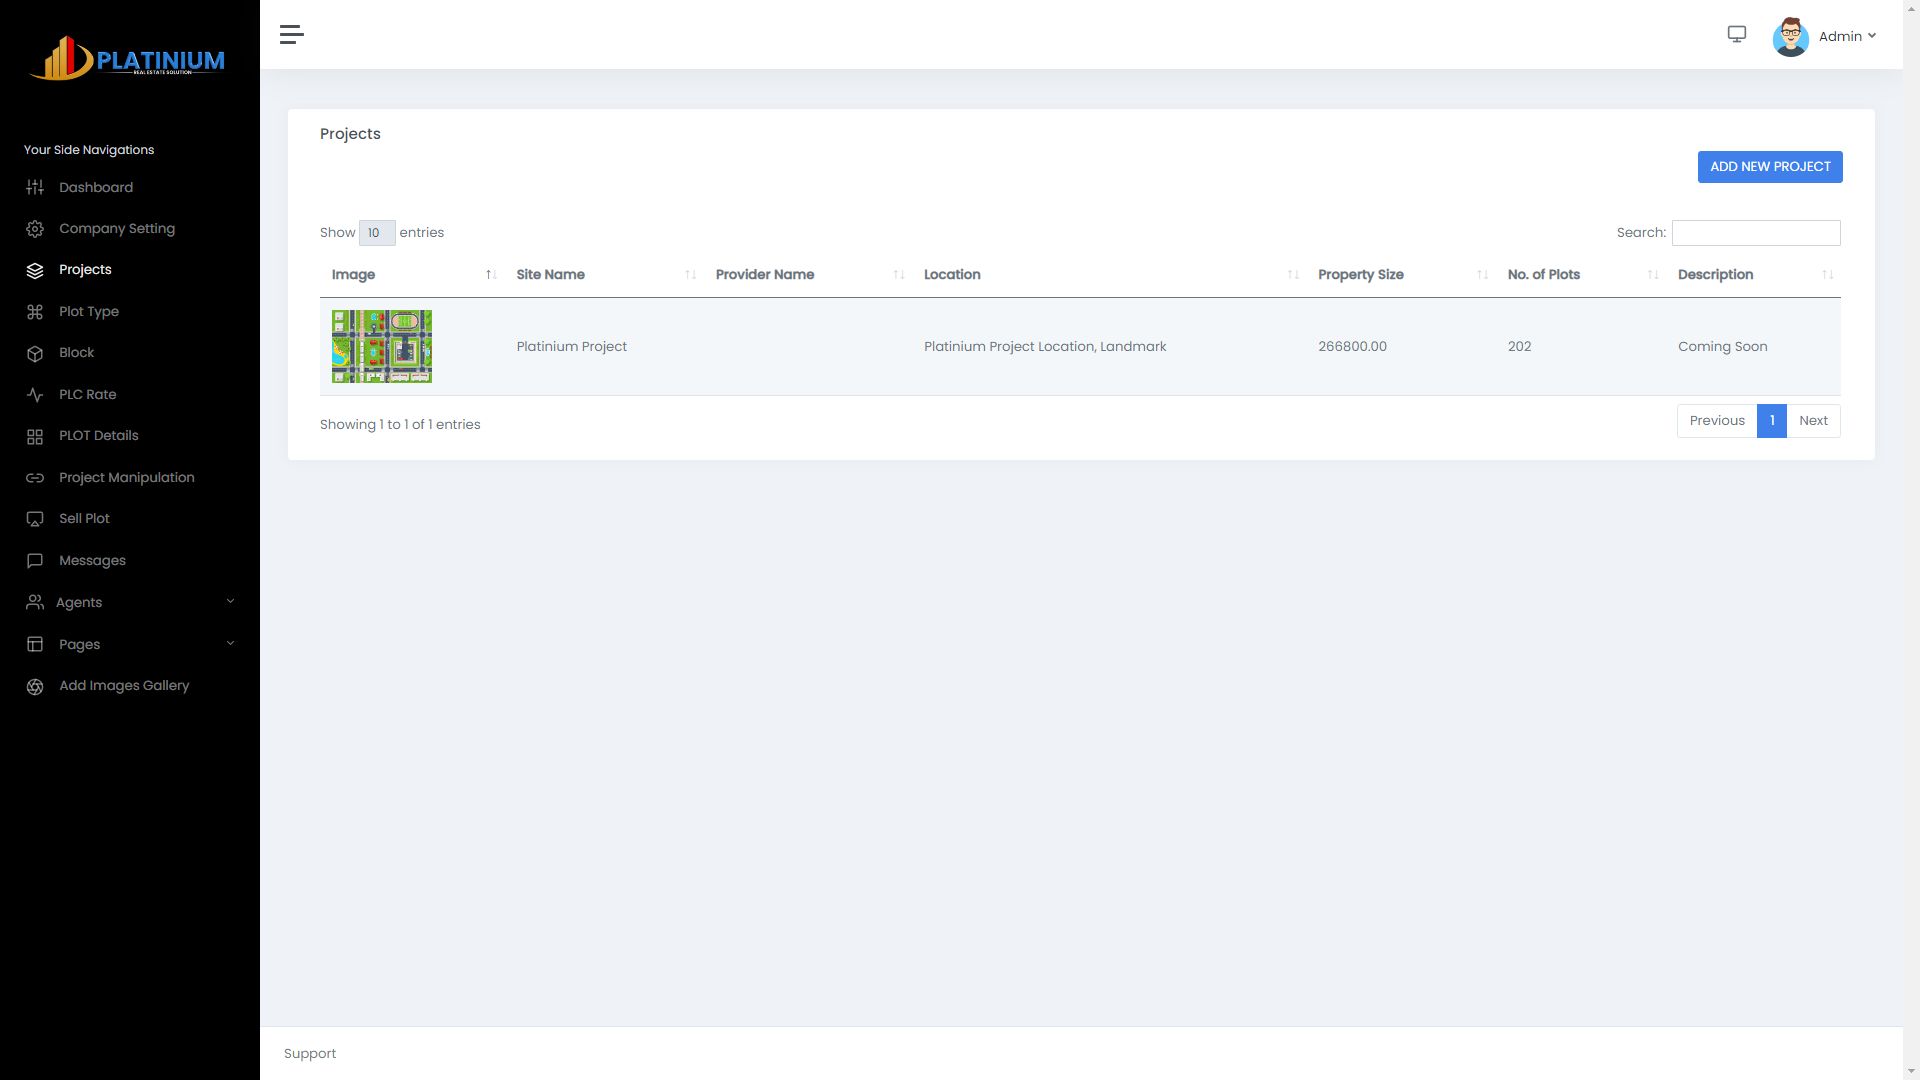Click the Block cube icon
The height and width of the screenshot is (1080, 1920).
pyautogui.click(x=35, y=353)
